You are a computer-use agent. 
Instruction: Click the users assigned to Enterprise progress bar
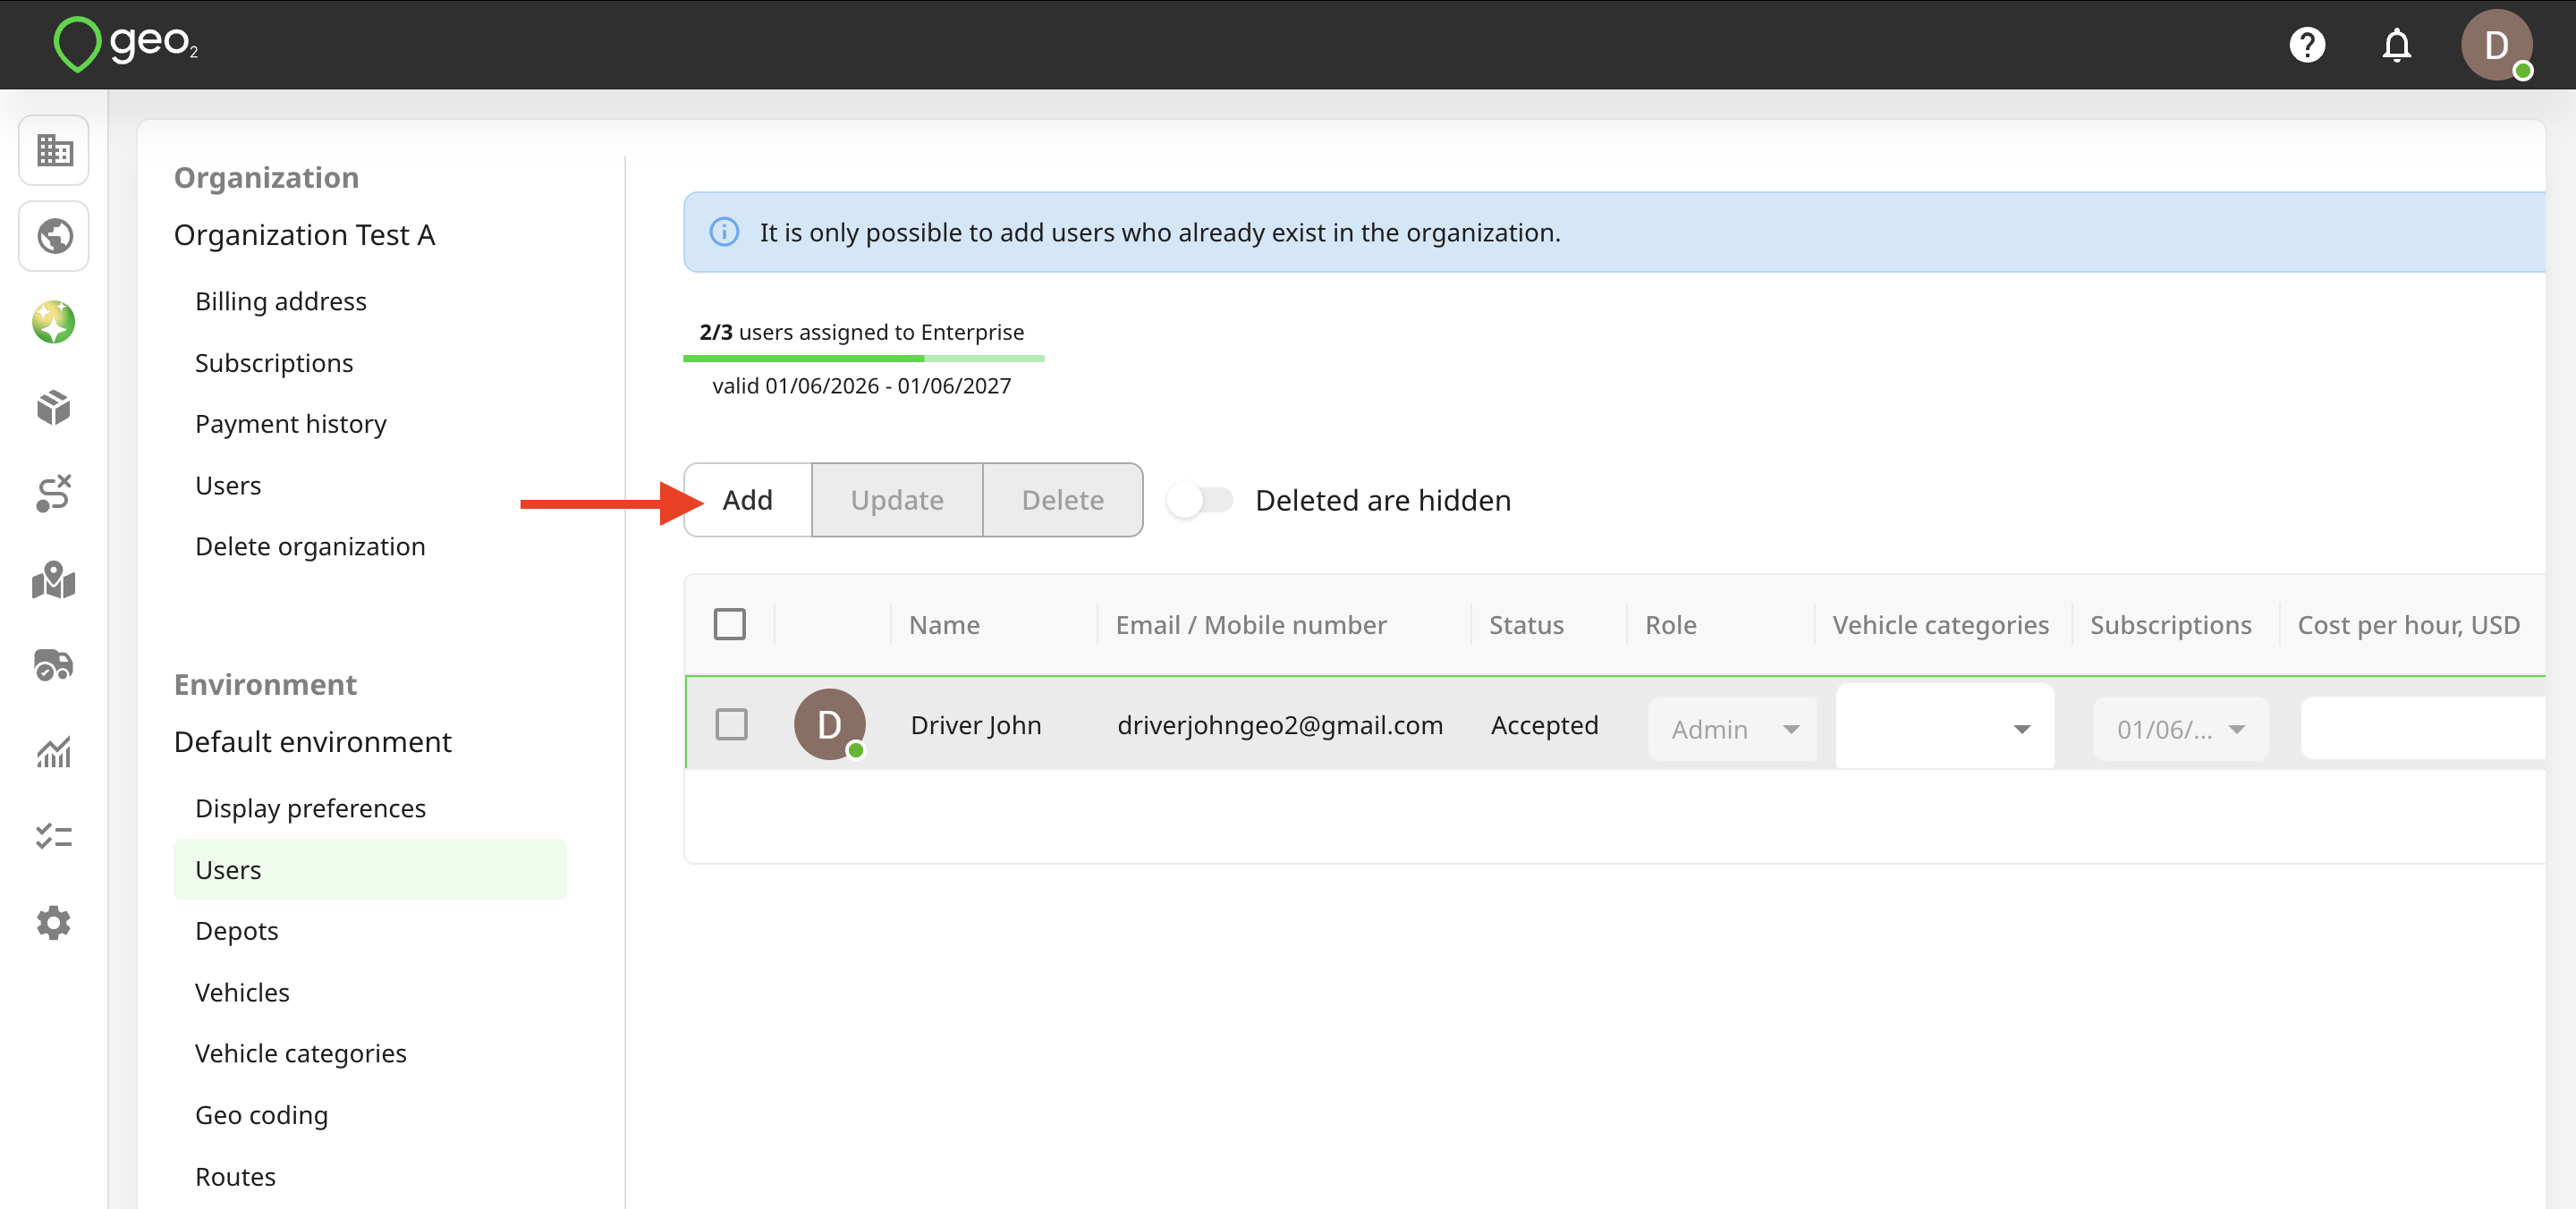(x=864, y=358)
